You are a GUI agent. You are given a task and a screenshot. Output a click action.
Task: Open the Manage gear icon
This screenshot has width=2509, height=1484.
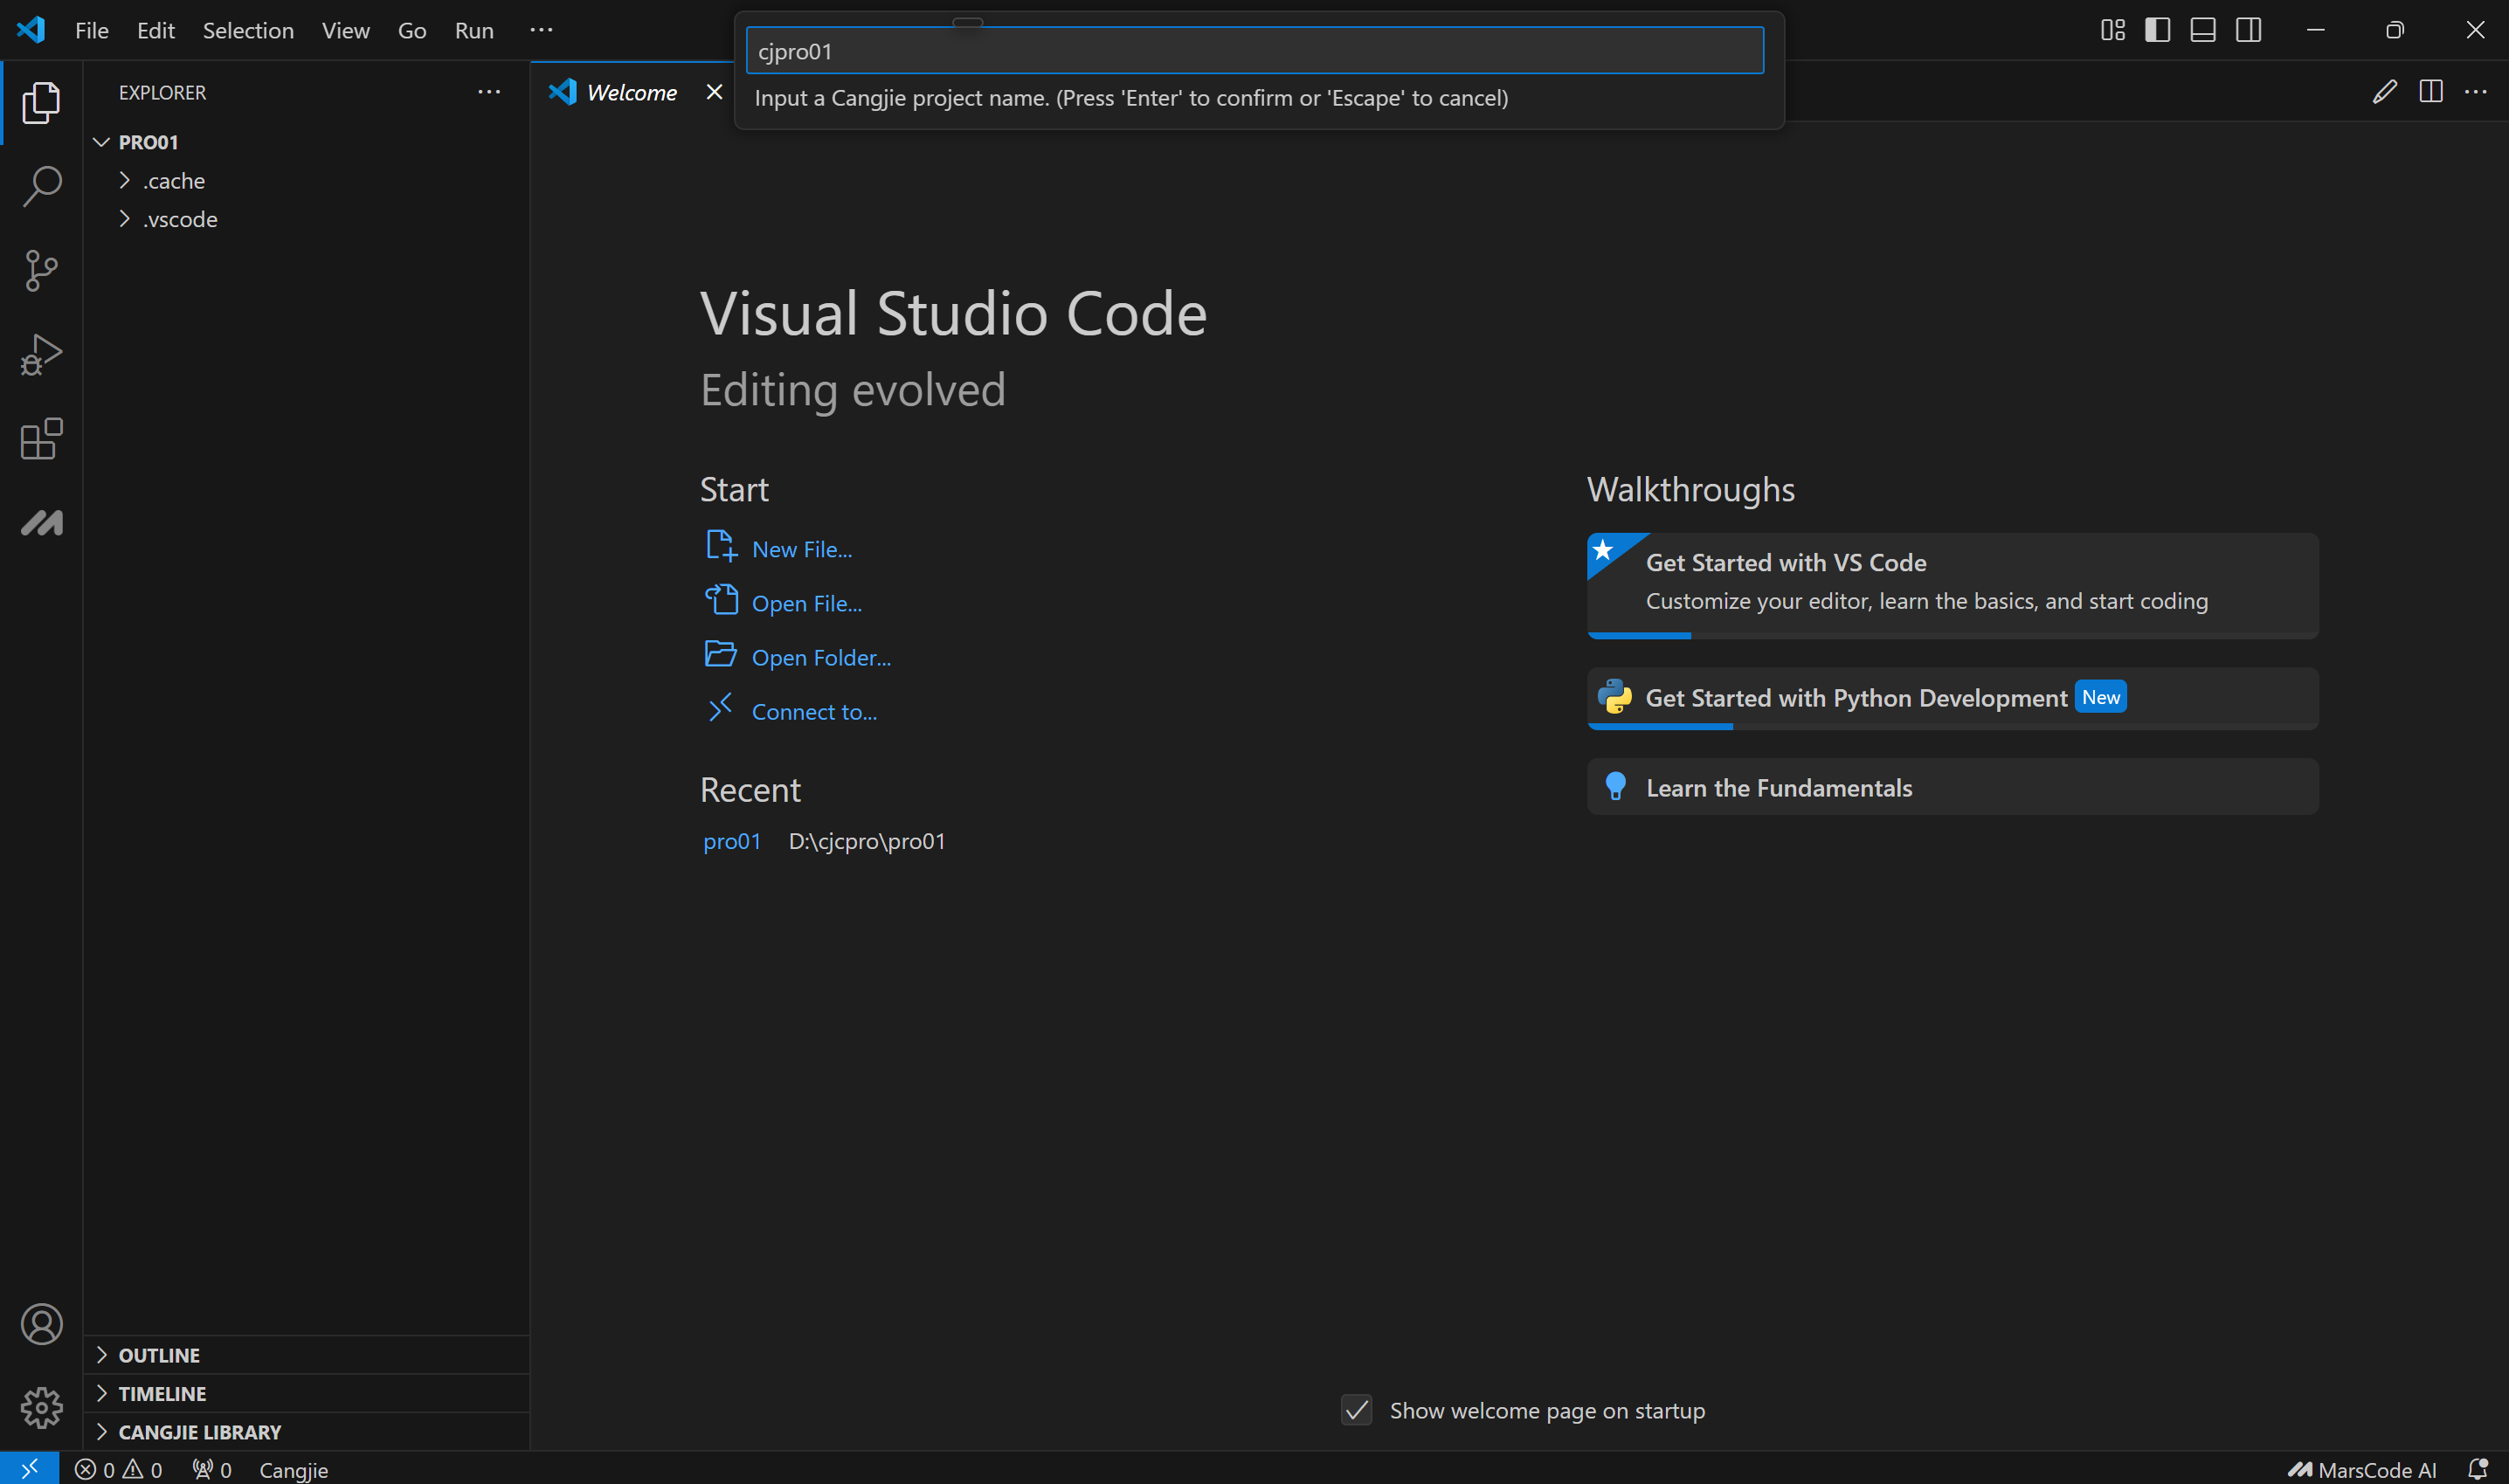41,1407
